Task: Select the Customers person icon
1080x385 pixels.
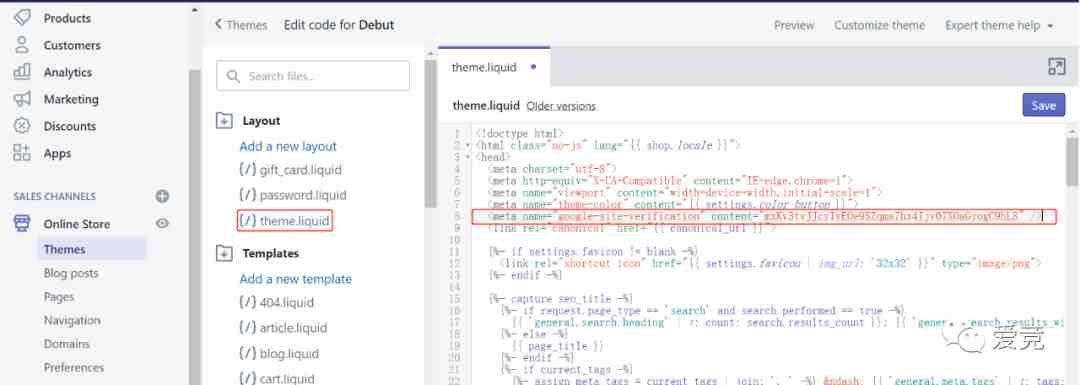Action: click(x=22, y=45)
